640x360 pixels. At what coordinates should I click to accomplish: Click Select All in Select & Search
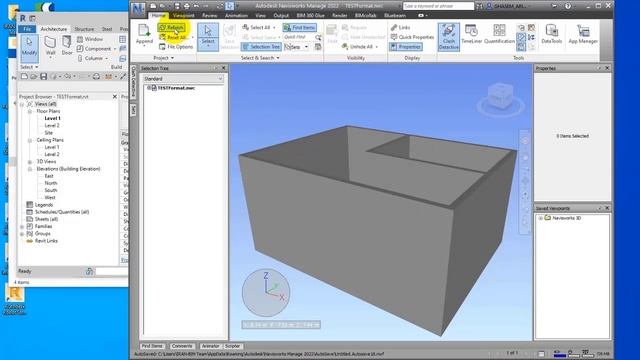[x=258, y=27]
